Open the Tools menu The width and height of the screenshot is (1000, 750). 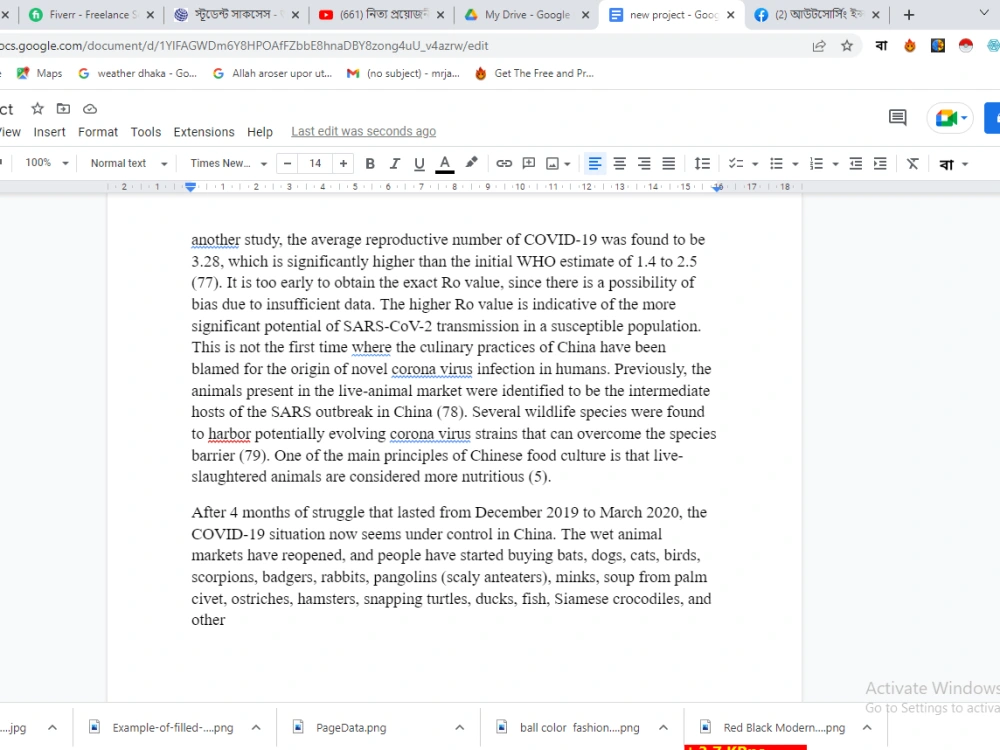(x=145, y=132)
